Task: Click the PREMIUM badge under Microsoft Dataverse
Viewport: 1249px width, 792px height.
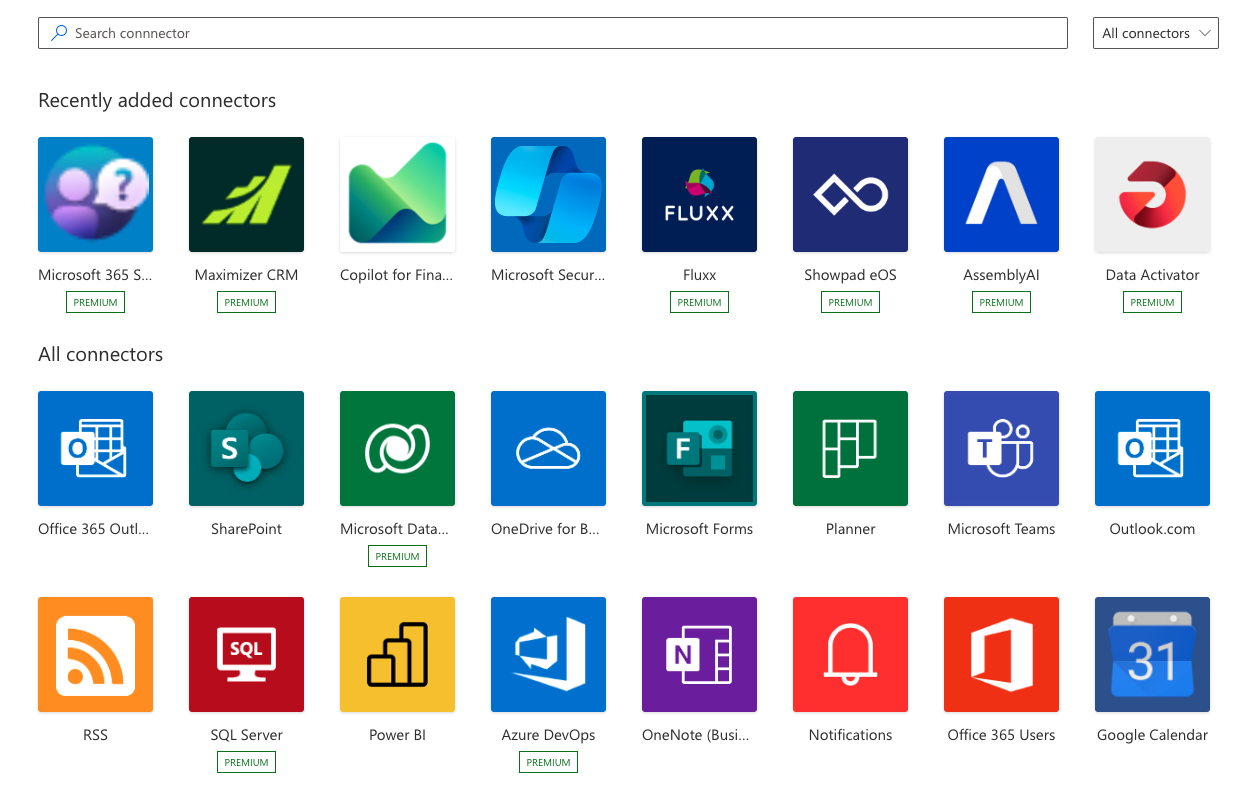Action: [x=397, y=556]
